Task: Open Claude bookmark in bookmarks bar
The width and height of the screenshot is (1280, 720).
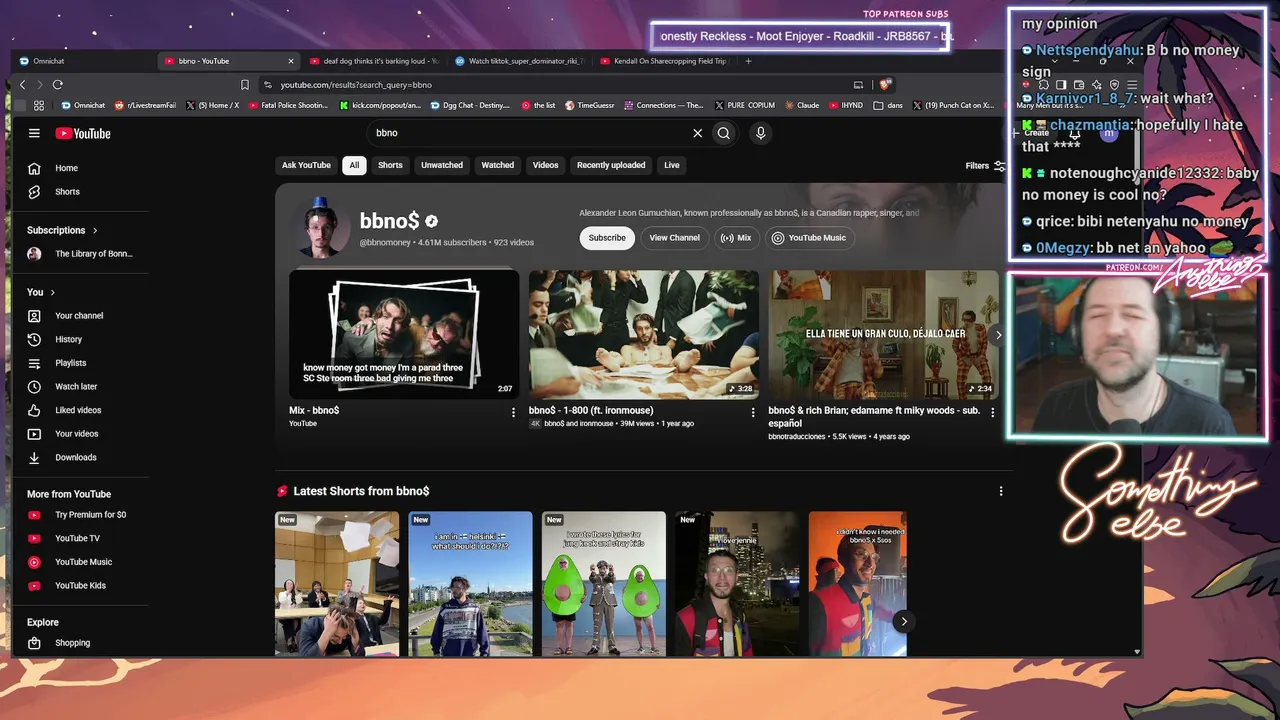Action: pyautogui.click(x=802, y=105)
